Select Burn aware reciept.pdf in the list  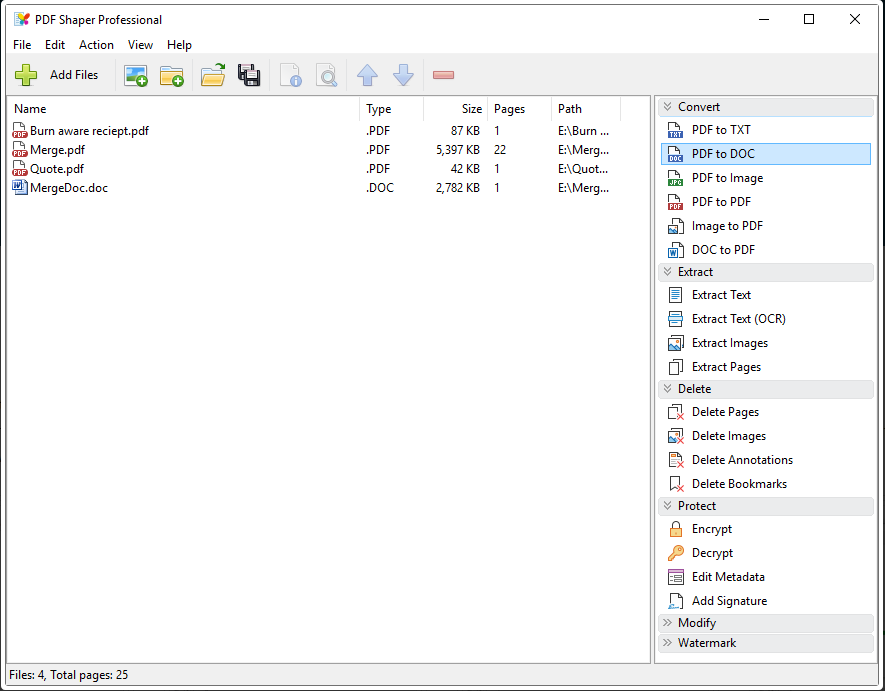tap(89, 131)
